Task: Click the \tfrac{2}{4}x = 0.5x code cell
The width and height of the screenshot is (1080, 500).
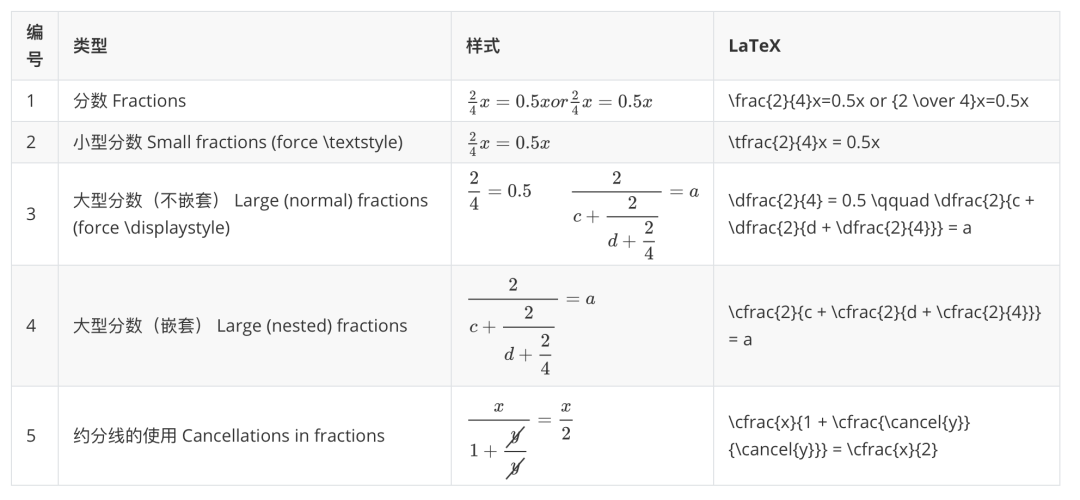Action: pyautogui.click(x=804, y=143)
